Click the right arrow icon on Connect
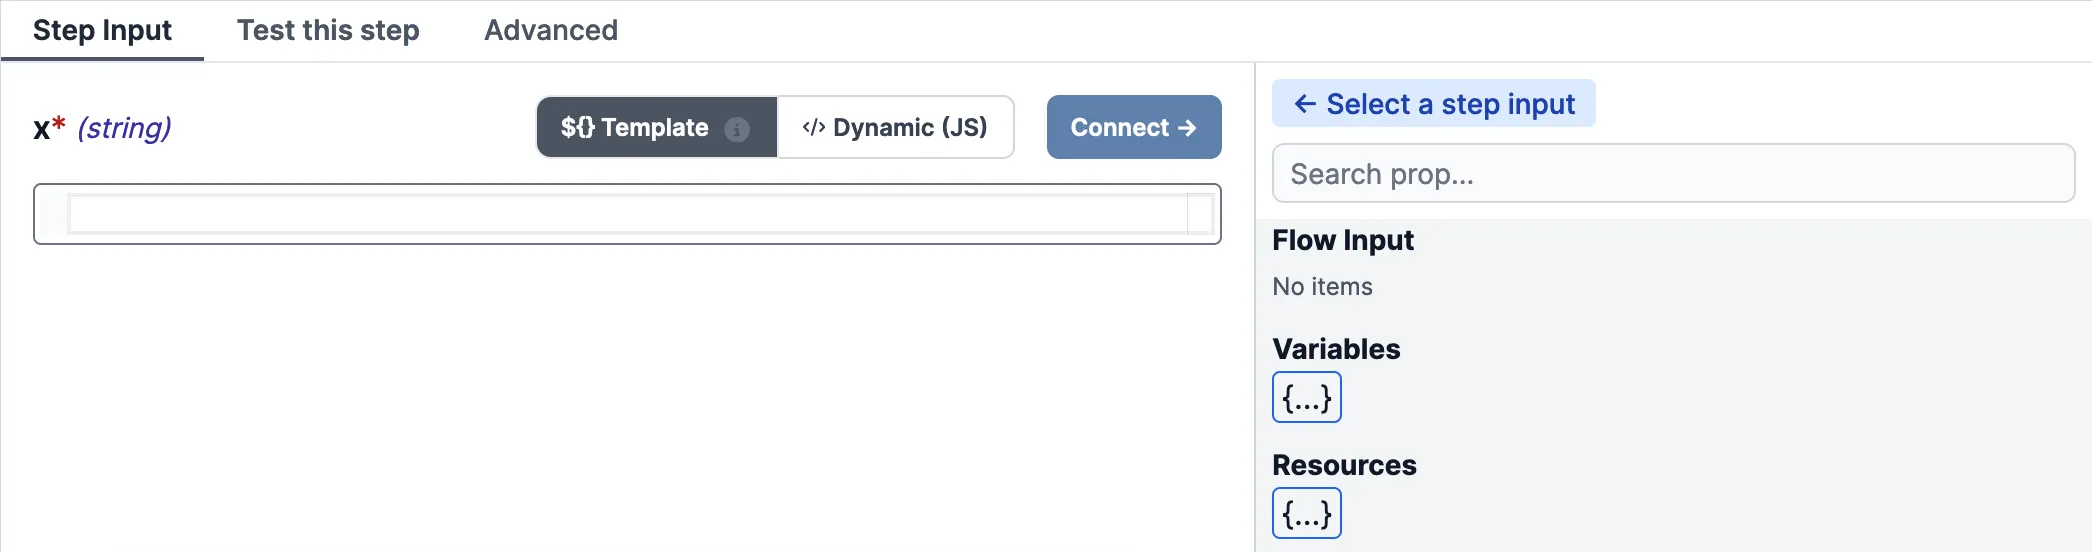 point(1188,128)
